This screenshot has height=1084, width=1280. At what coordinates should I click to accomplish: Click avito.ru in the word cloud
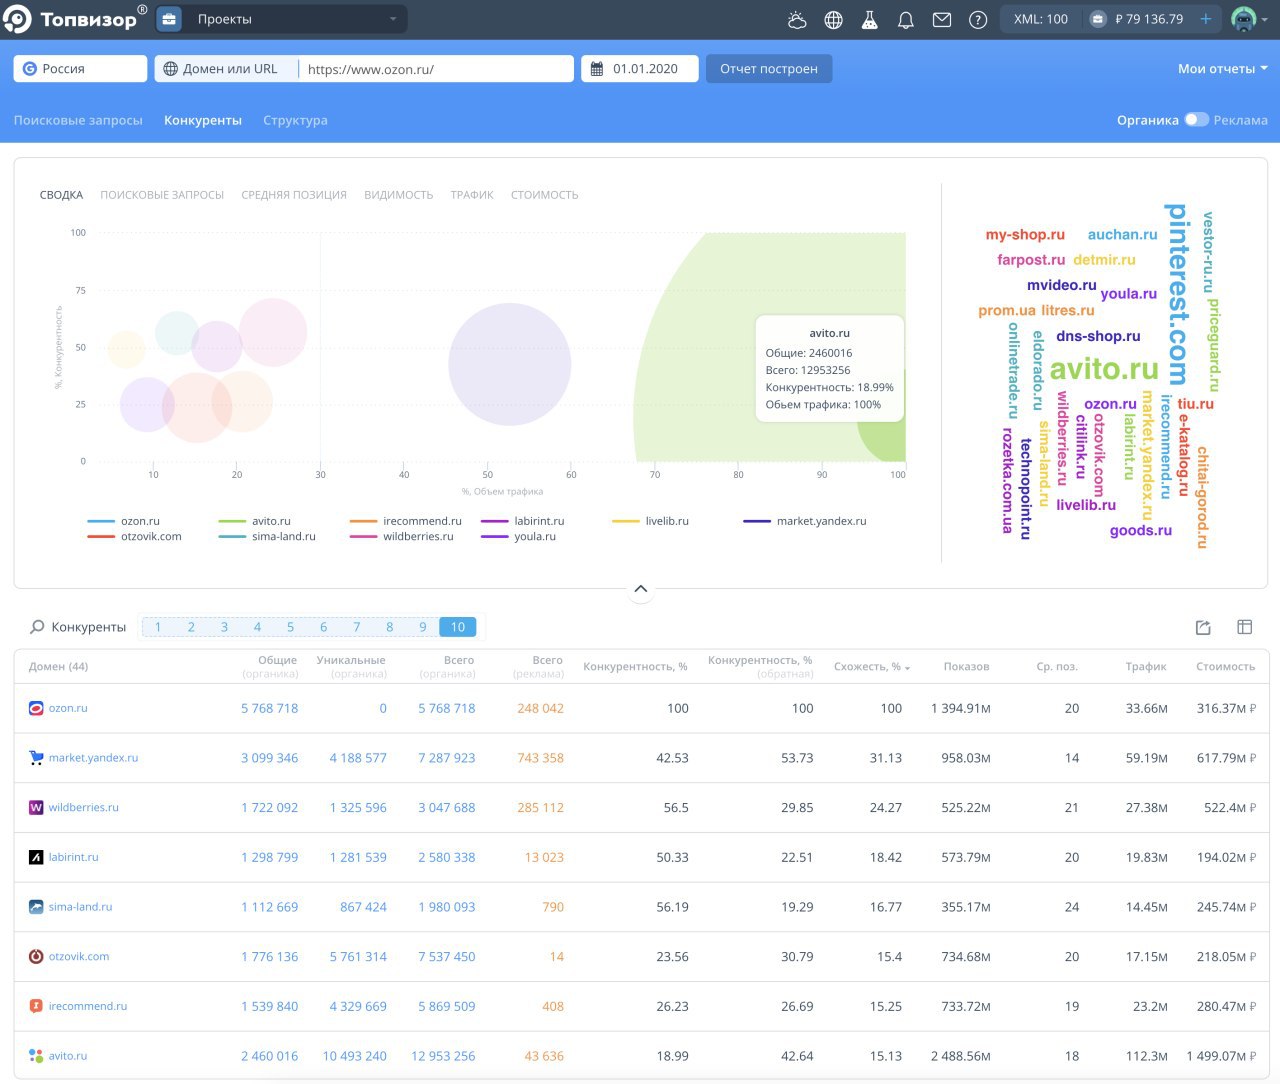pyautogui.click(x=1104, y=369)
